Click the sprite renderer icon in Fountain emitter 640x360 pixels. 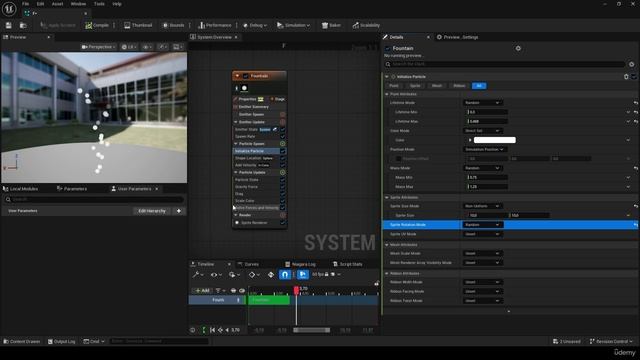coord(244,88)
